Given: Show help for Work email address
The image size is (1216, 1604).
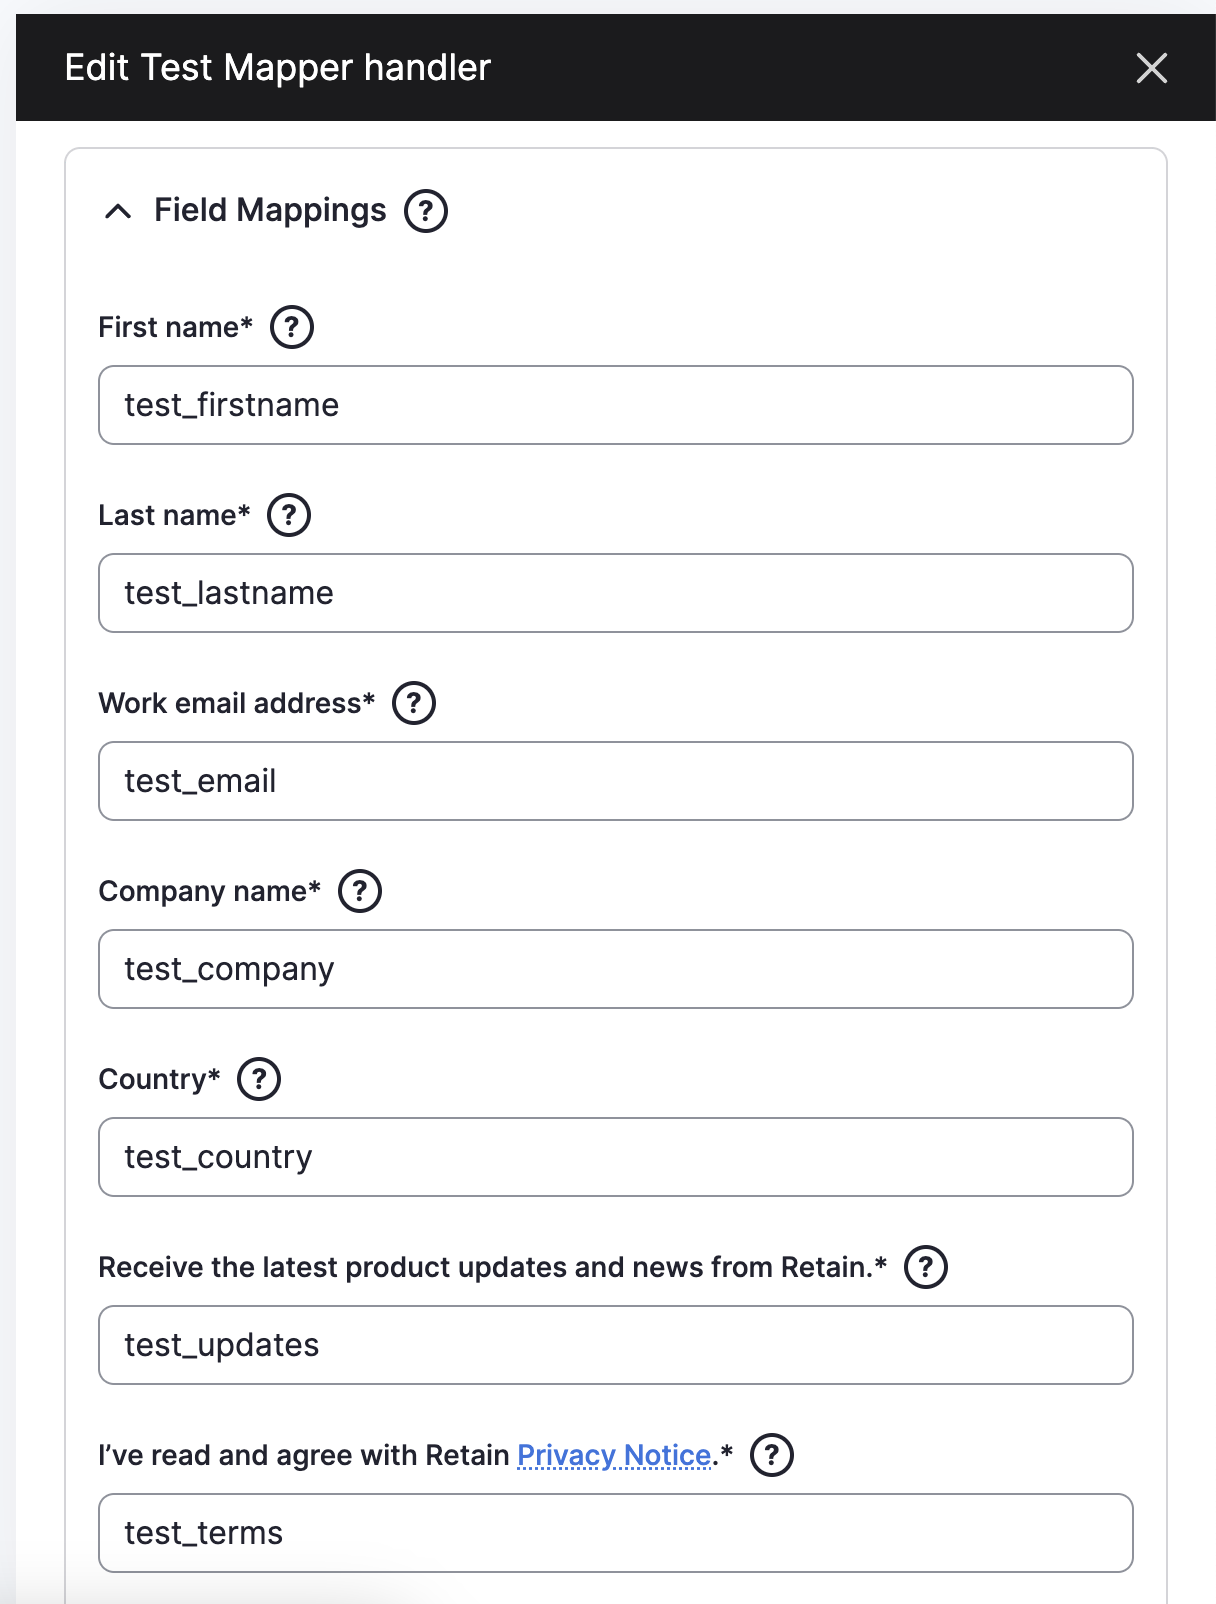Looking at the screenshot, I should 414,703.
